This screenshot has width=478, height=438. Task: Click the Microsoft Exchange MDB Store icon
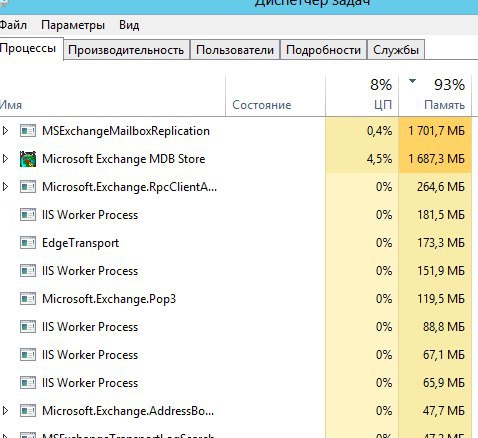tap(28, 159)
